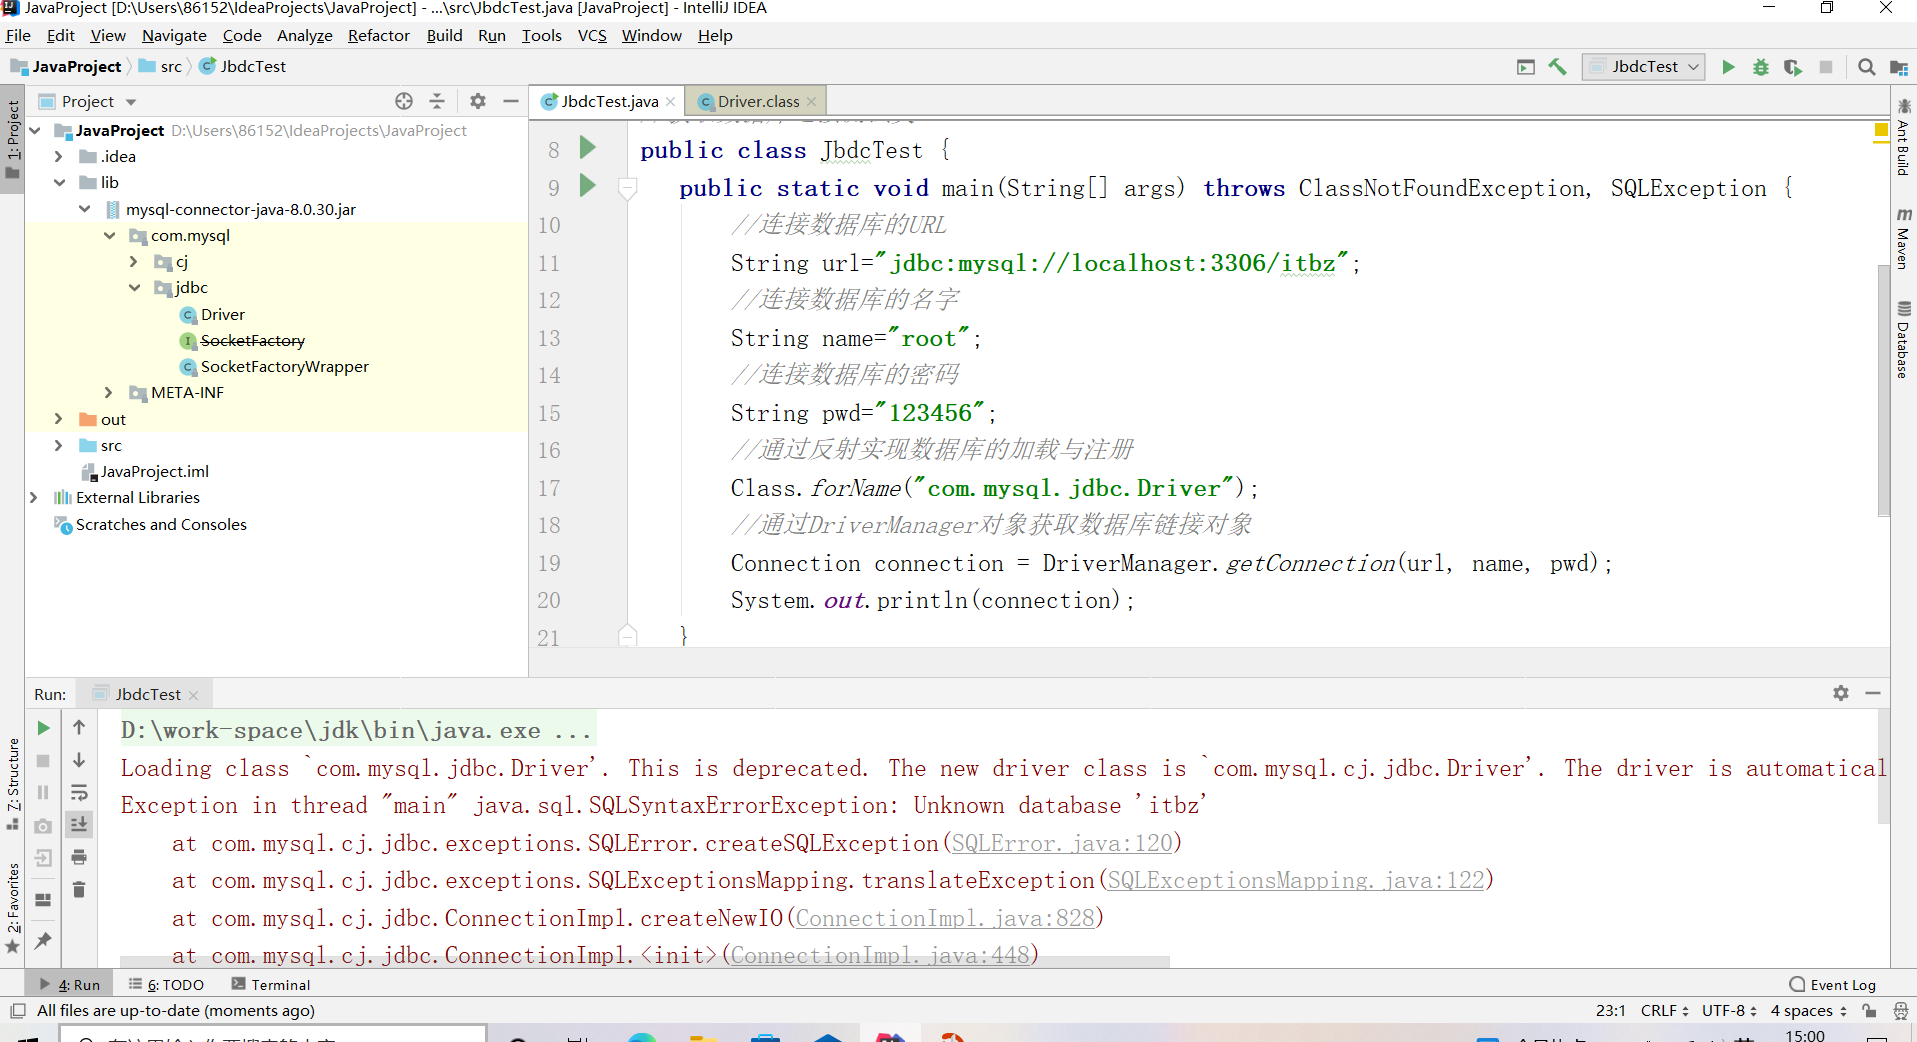
Task: Toggle the Ant Build side tool button
Action: tap(1903, 138)
